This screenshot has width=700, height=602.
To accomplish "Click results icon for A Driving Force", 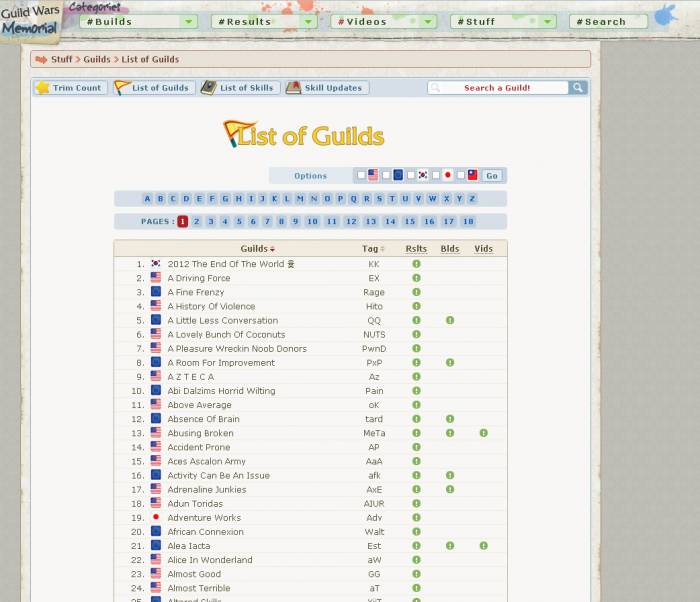I will [416, 278].
